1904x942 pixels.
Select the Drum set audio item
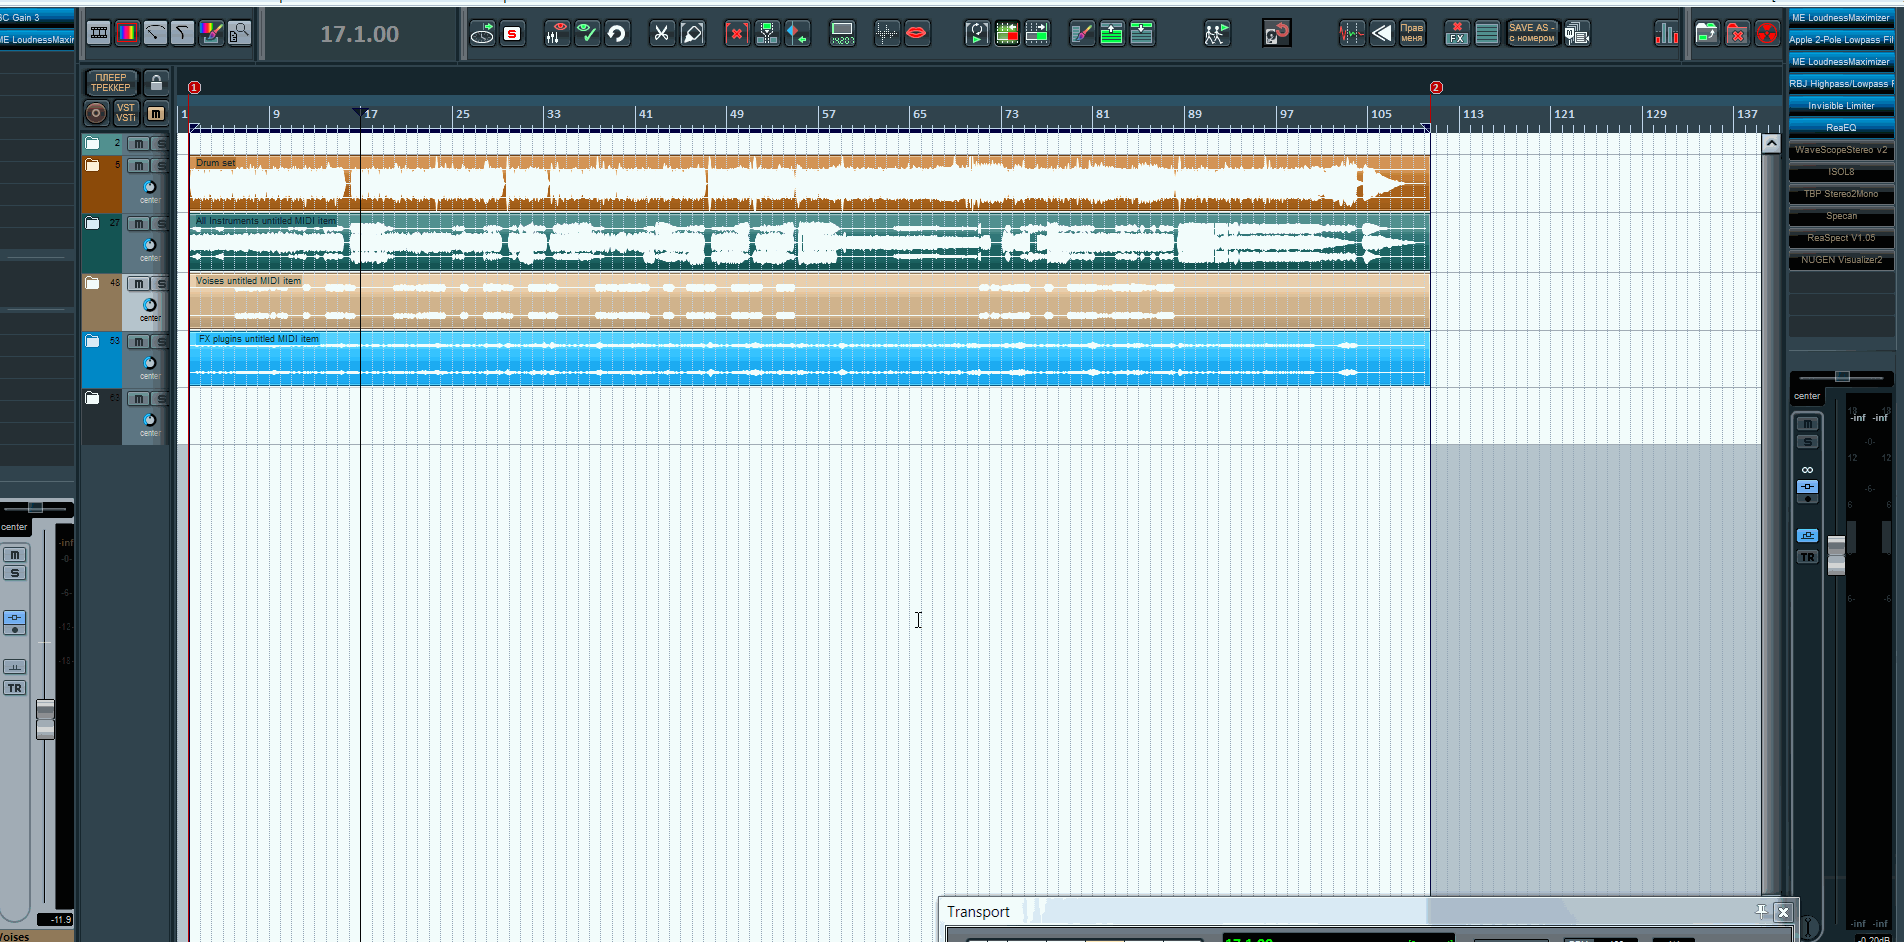[x=809, y=183]
